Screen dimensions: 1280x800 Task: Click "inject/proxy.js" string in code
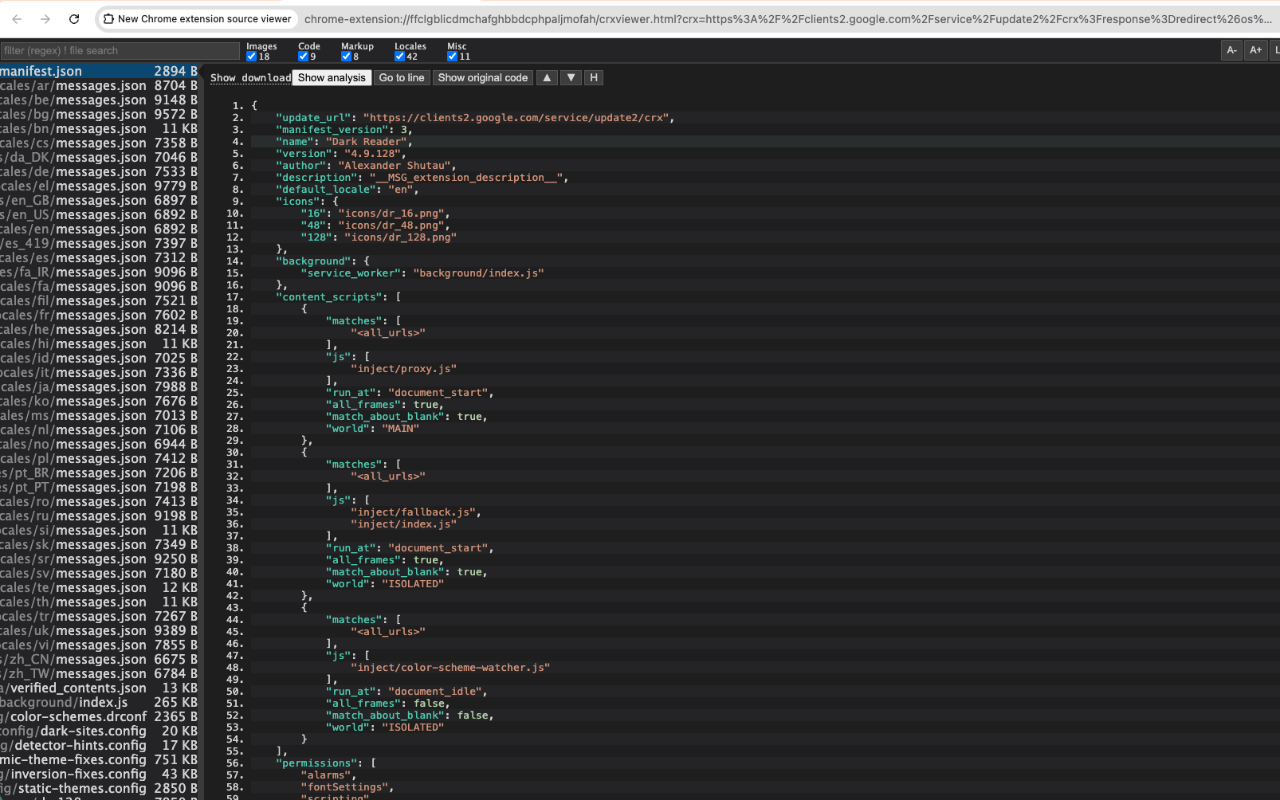(x=403, y=369)
